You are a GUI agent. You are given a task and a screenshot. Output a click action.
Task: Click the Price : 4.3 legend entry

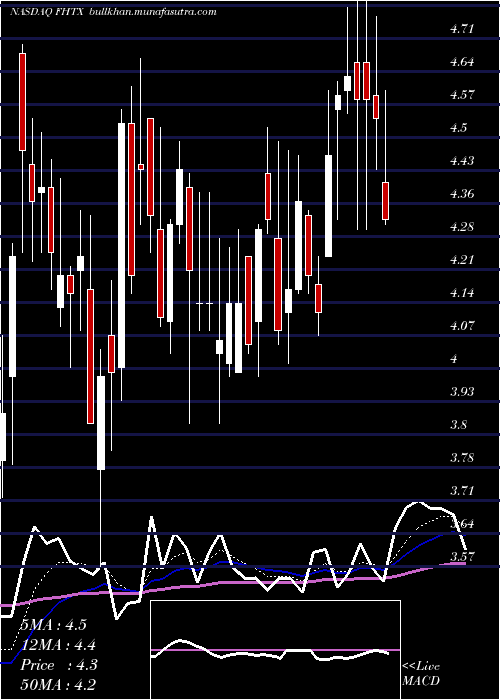(58, 665)
